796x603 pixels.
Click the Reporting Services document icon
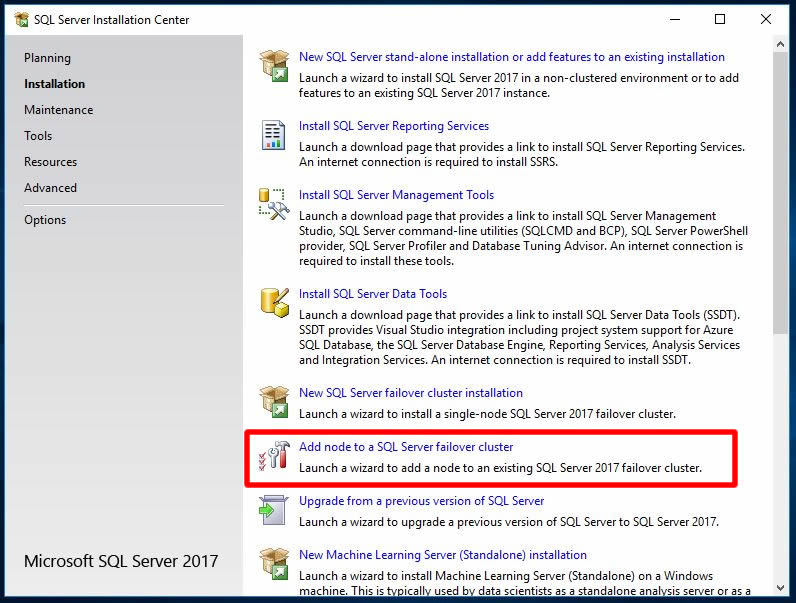[273, 135]
